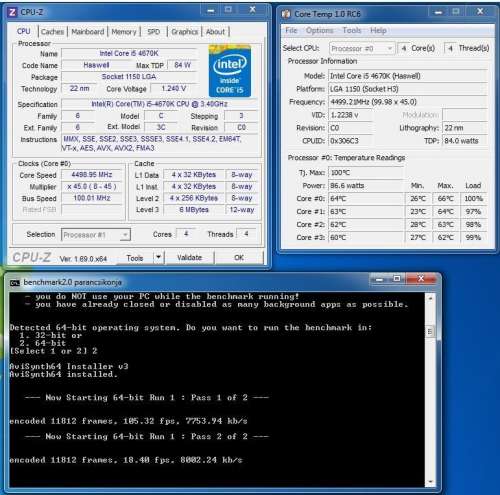This screenshot has width=500, height=495.
Task: Click the Validate button in CPU-Z
Action: [189, 258]
